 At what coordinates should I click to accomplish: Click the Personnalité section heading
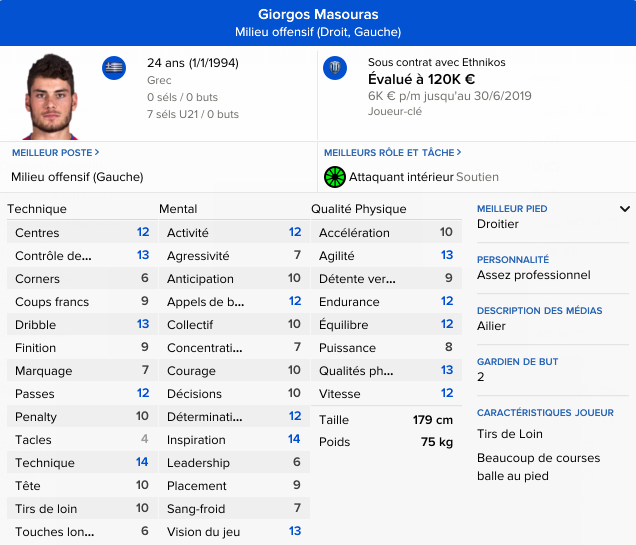(513, 259)
